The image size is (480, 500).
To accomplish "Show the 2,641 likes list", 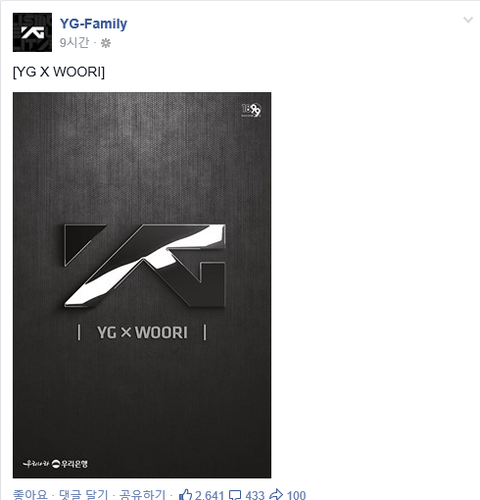I will (209, 495).
